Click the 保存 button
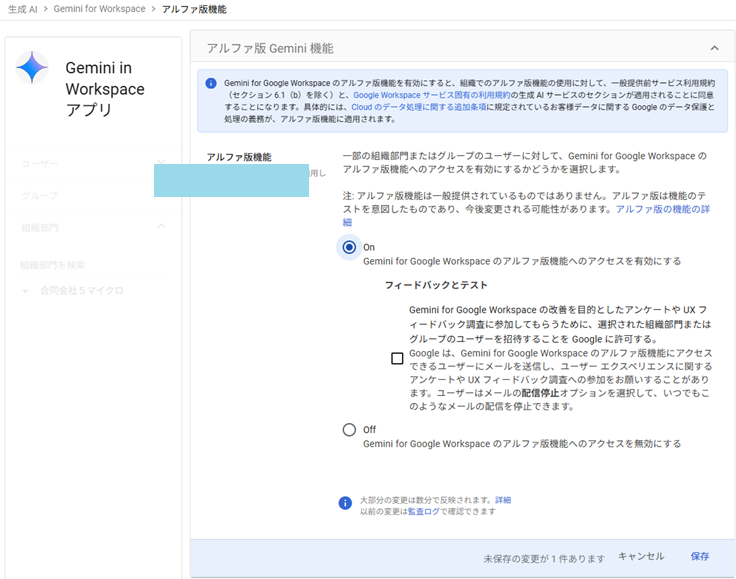736x579 pixels. pos(700,556)
